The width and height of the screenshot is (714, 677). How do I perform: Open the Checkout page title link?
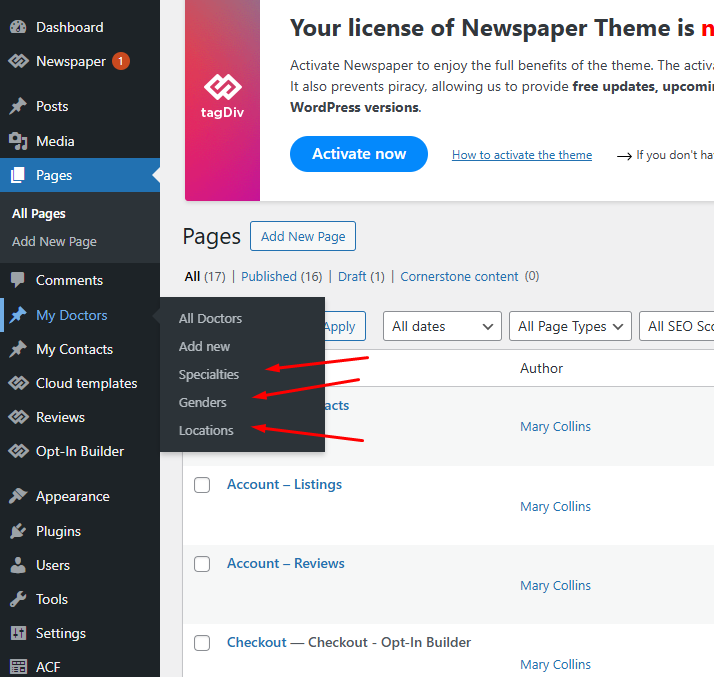click(257, 642)
